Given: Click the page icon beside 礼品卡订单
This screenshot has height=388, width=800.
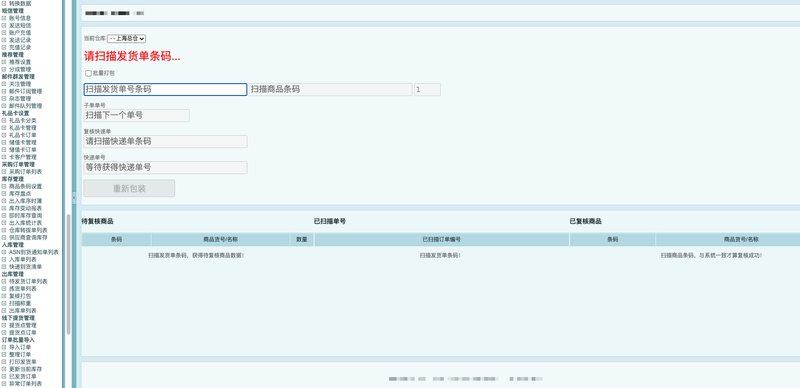Looking at the screenshot, I should [x=4, y=135].
